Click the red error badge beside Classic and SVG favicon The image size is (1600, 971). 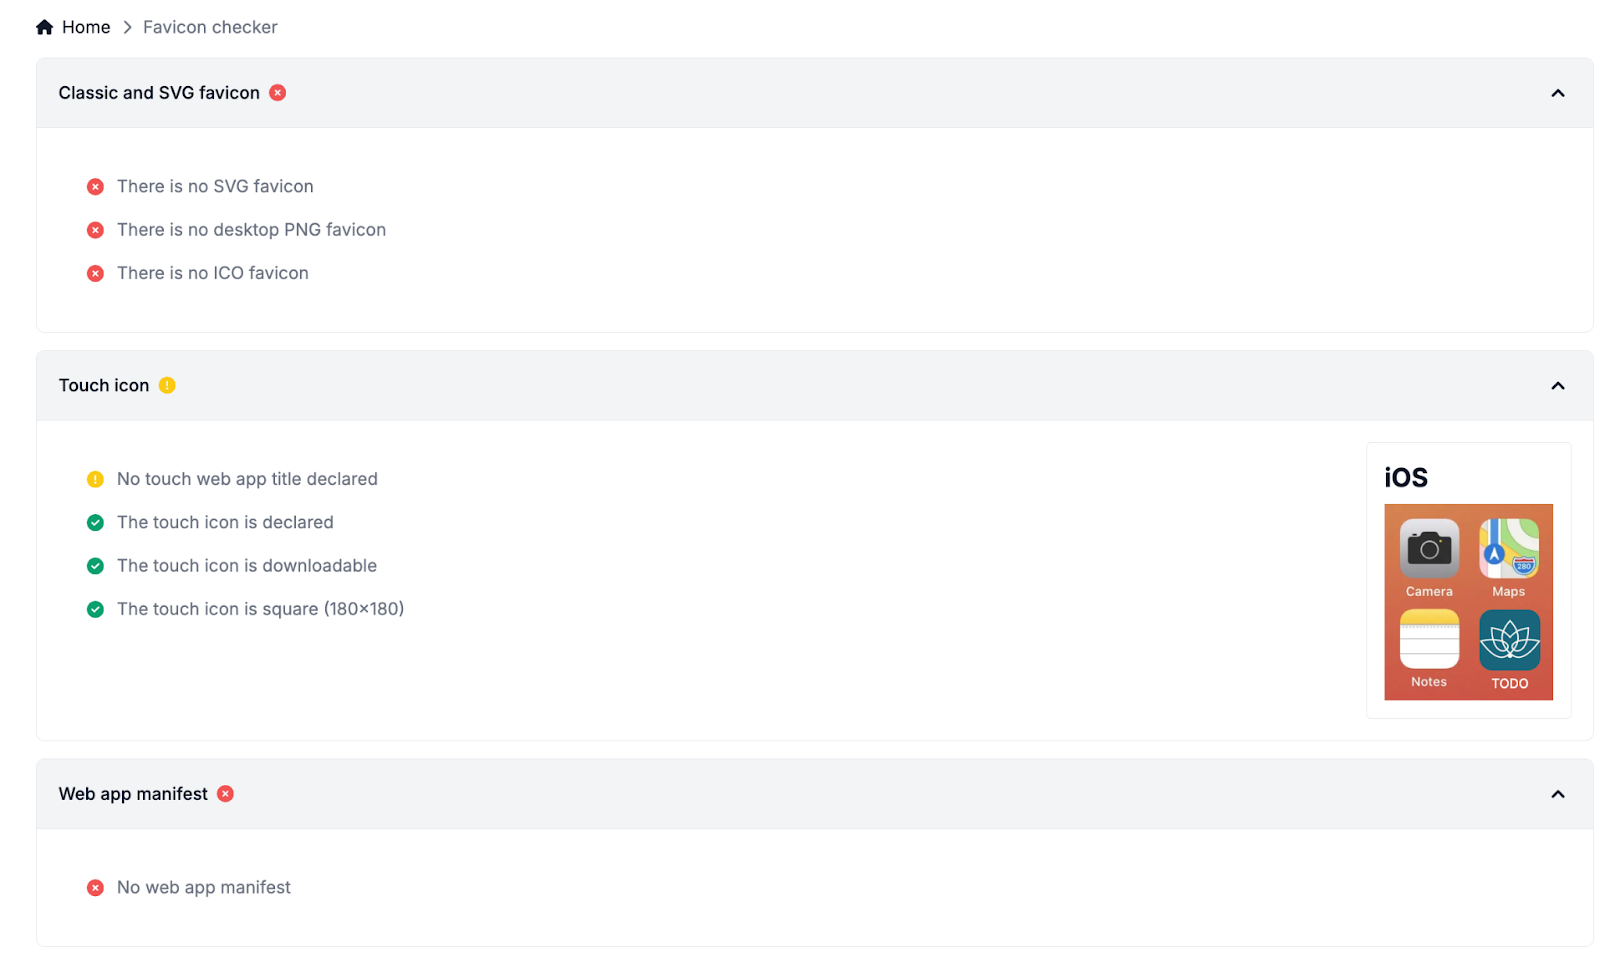[x=278, y=93]
